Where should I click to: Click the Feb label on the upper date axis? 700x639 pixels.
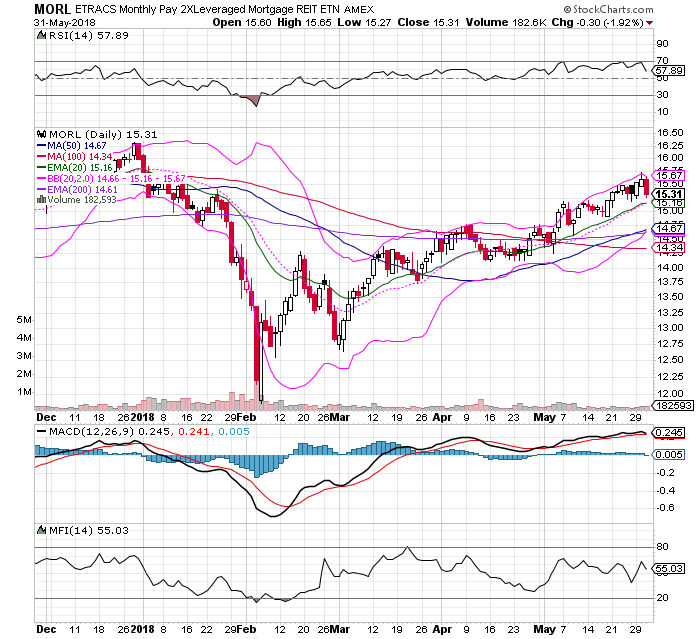[246, 417]
